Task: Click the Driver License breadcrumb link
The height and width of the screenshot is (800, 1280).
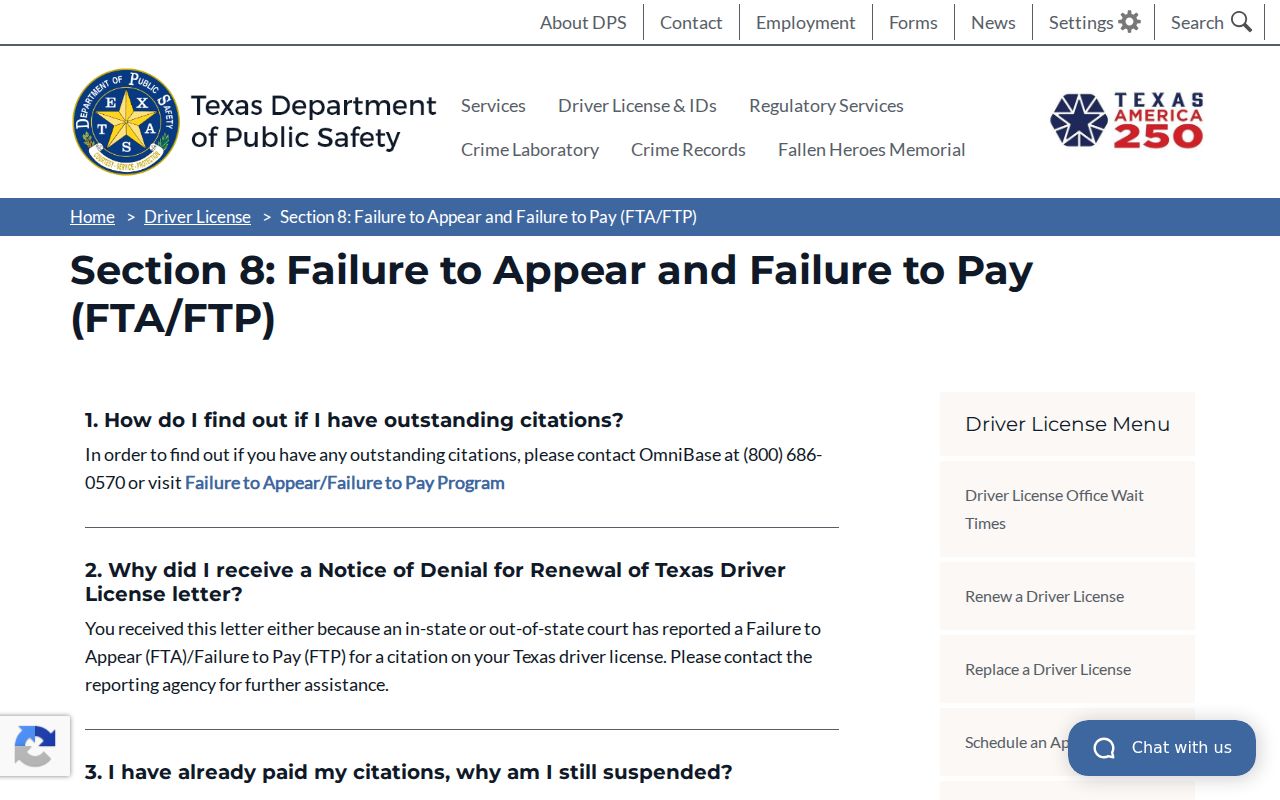Action: coord(197,217)
